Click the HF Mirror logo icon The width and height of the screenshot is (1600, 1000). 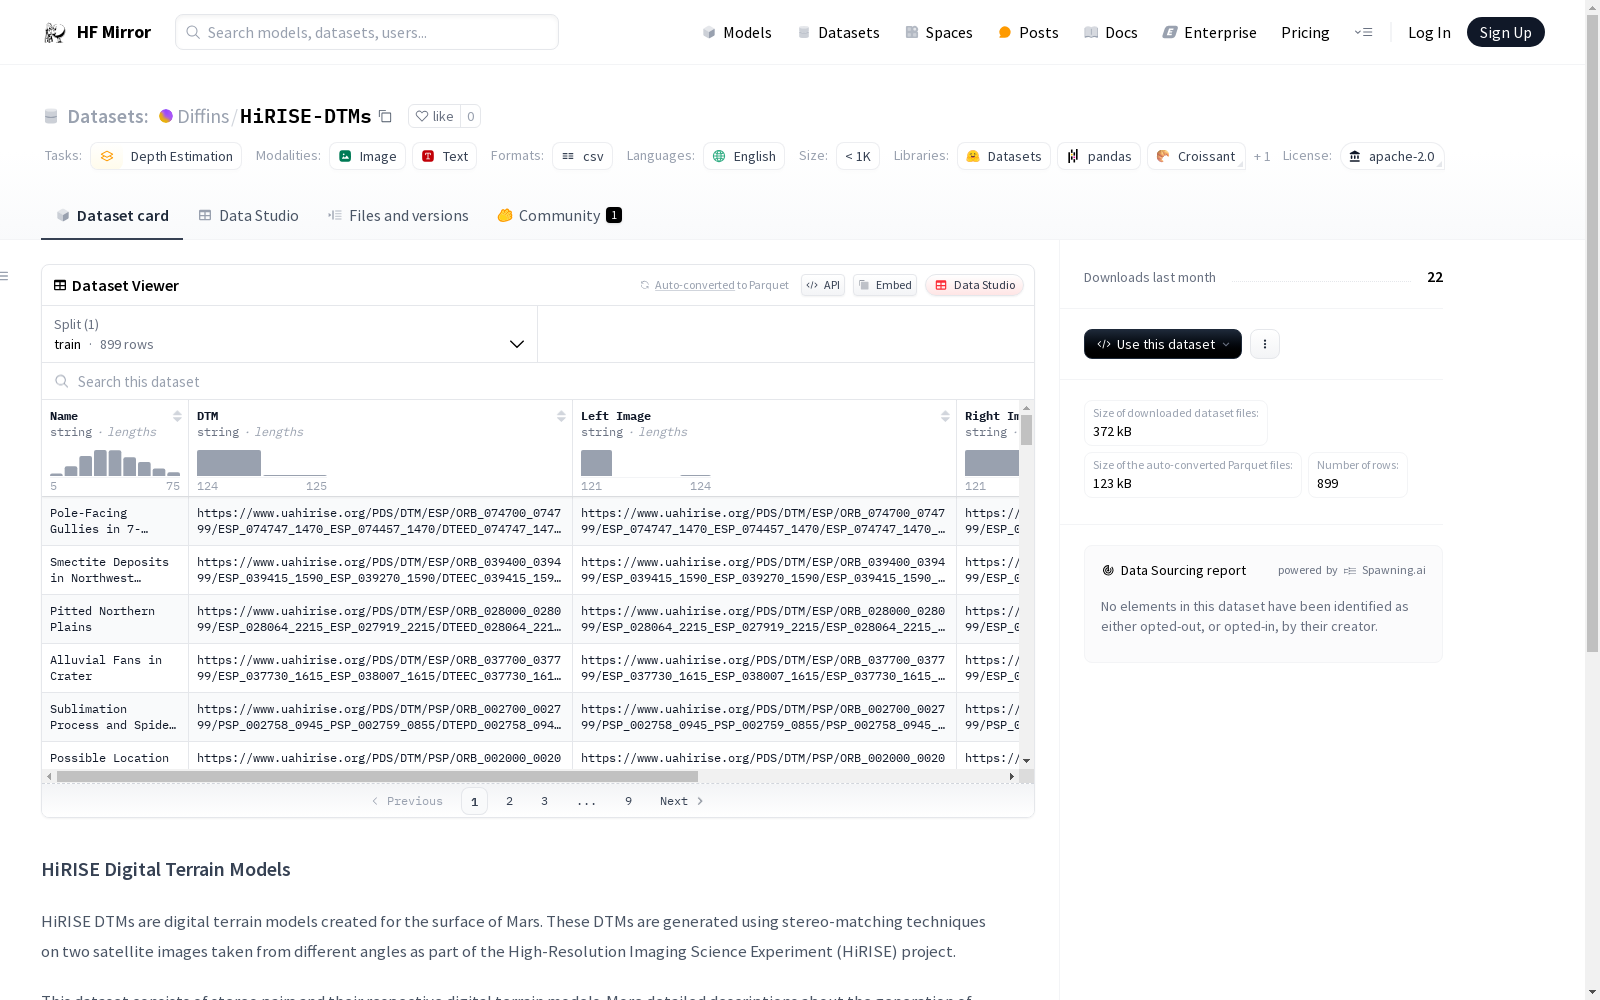pyautogui.click(x=55, y=32)
